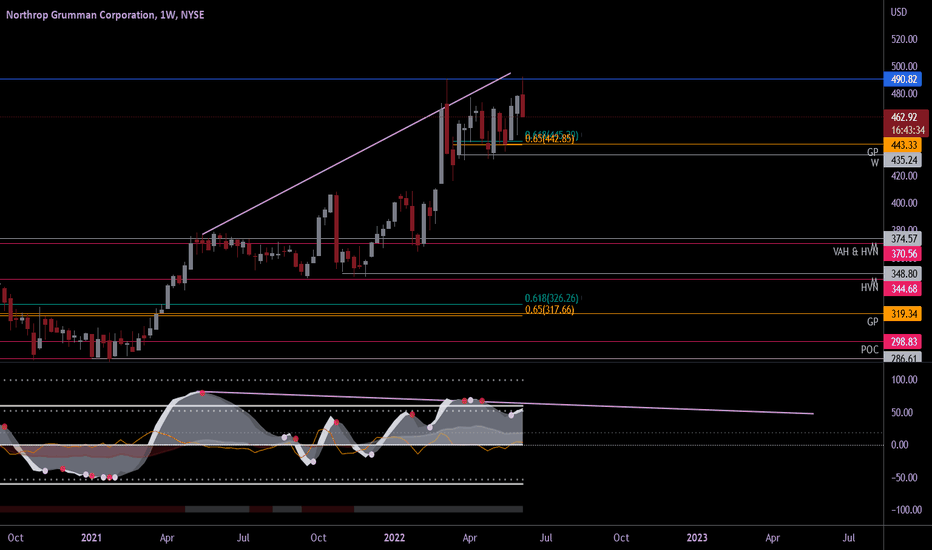The image size is (932, 550).
Task: Select the grey 435.24 price tag
Action: pos(903,160)
